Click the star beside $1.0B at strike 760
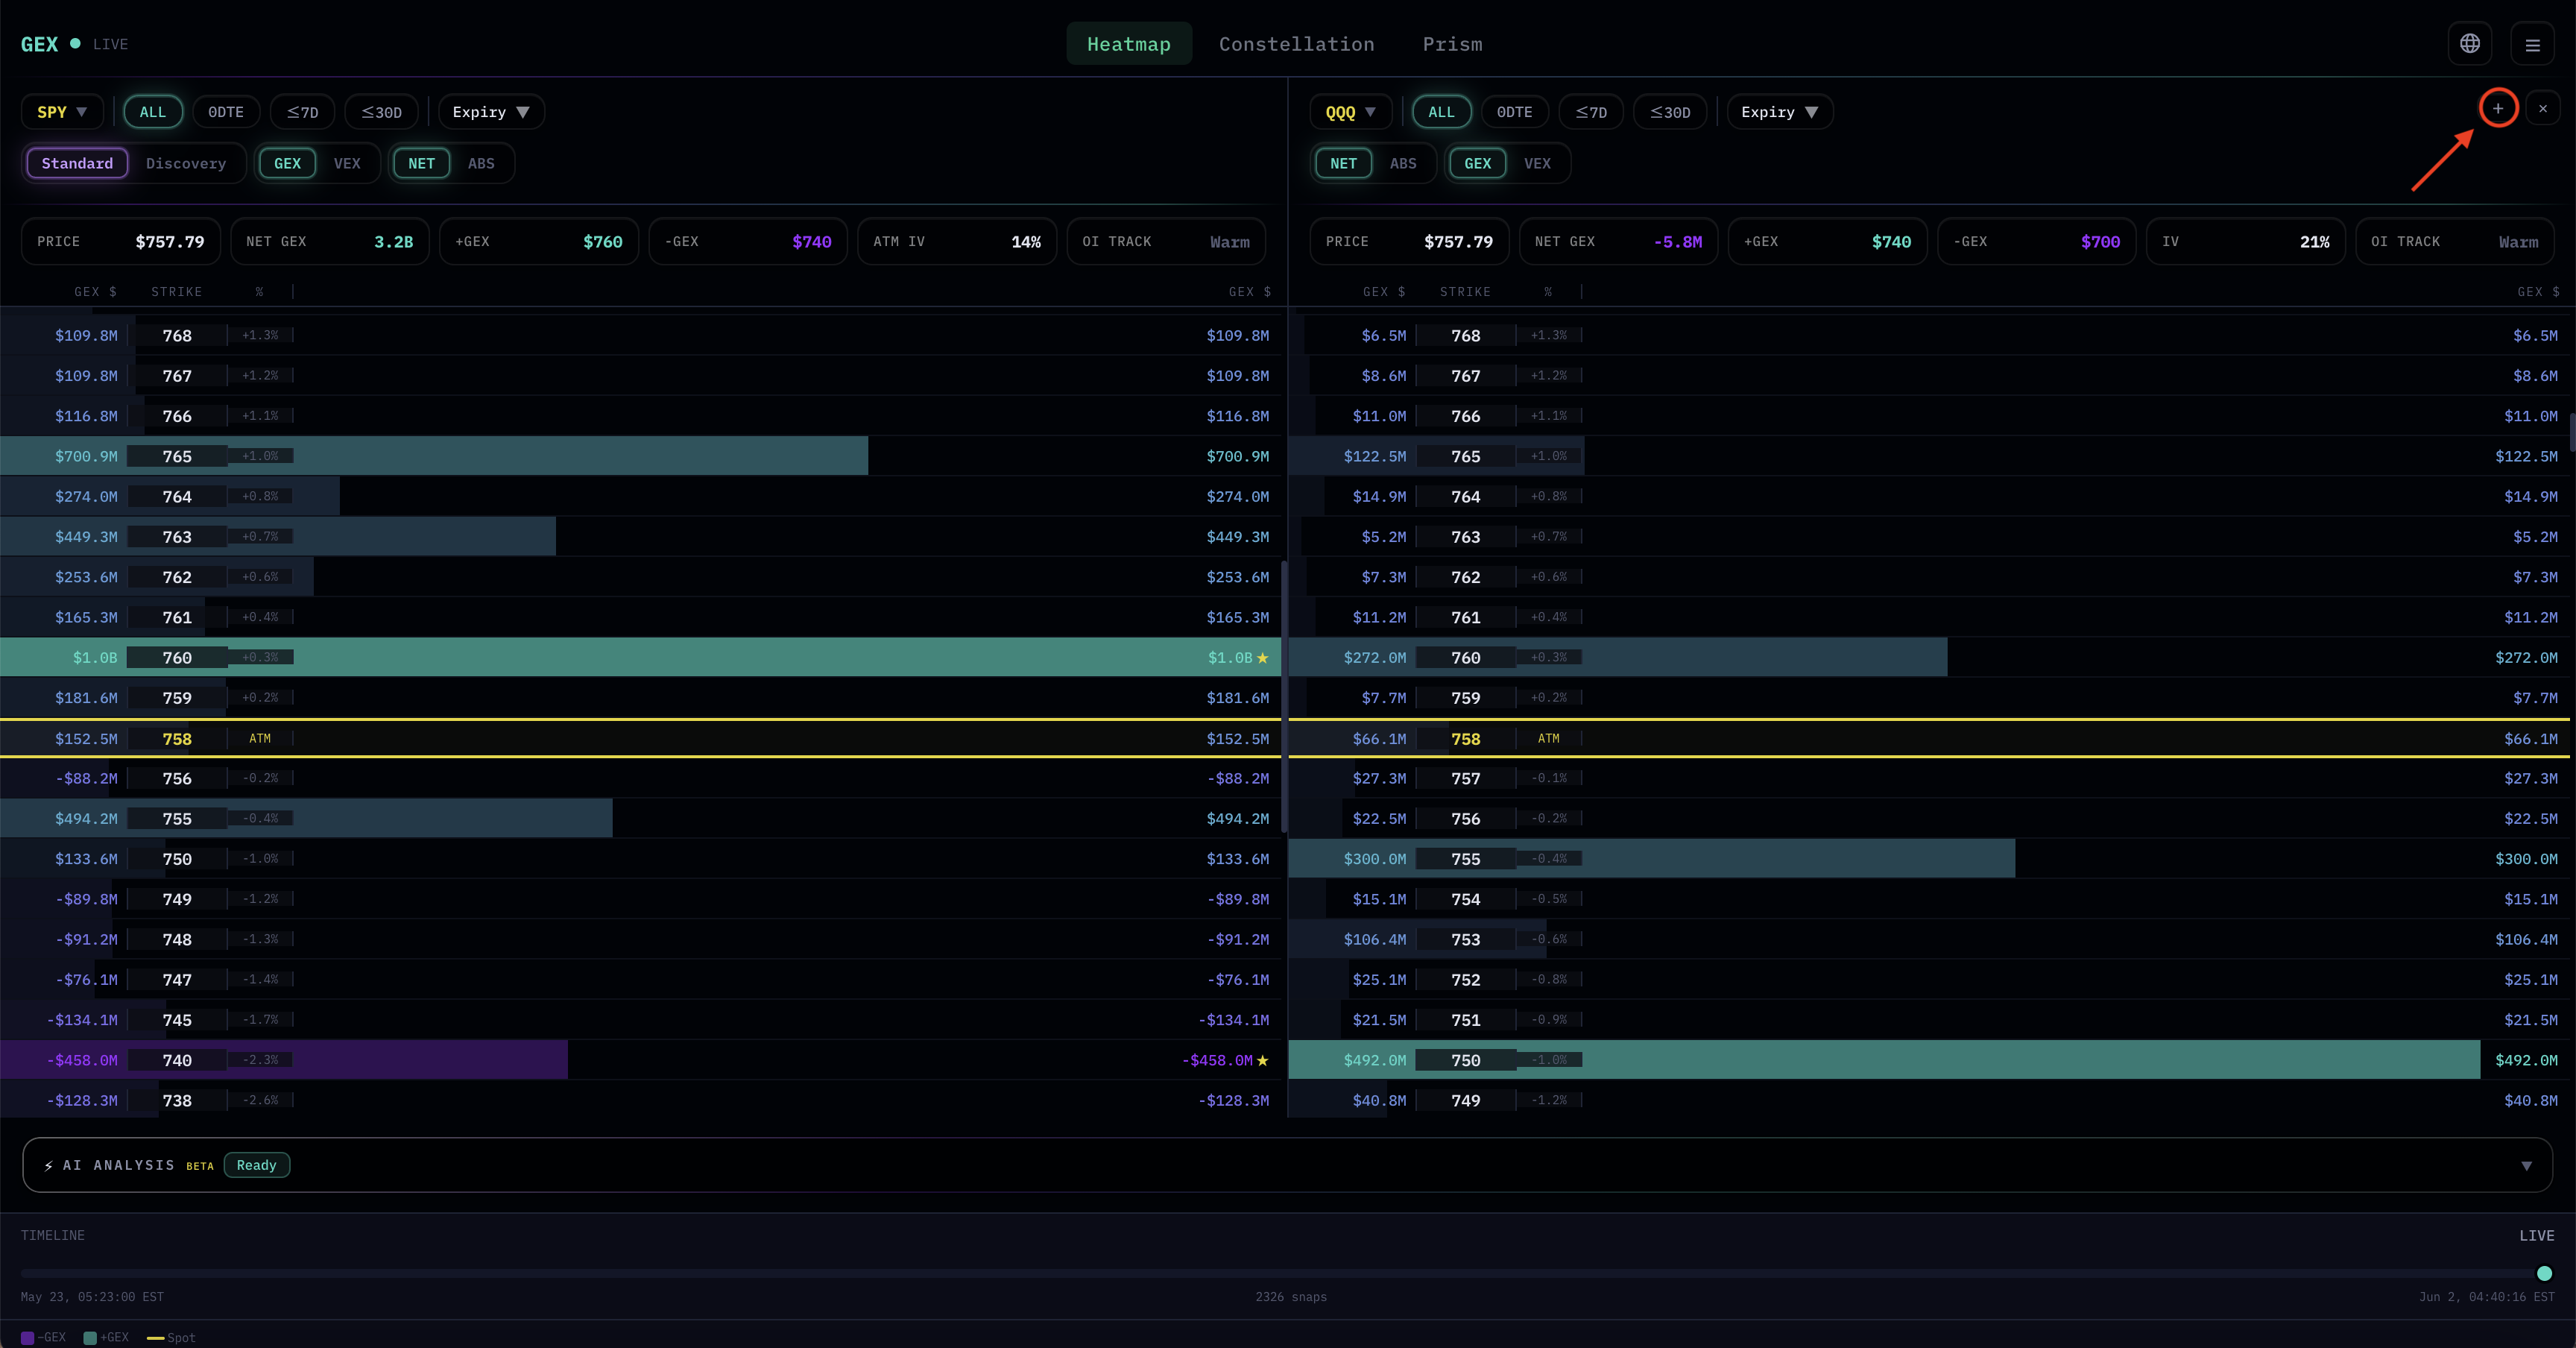Screen dimensions: 2576x1348 click(1262, 657)
